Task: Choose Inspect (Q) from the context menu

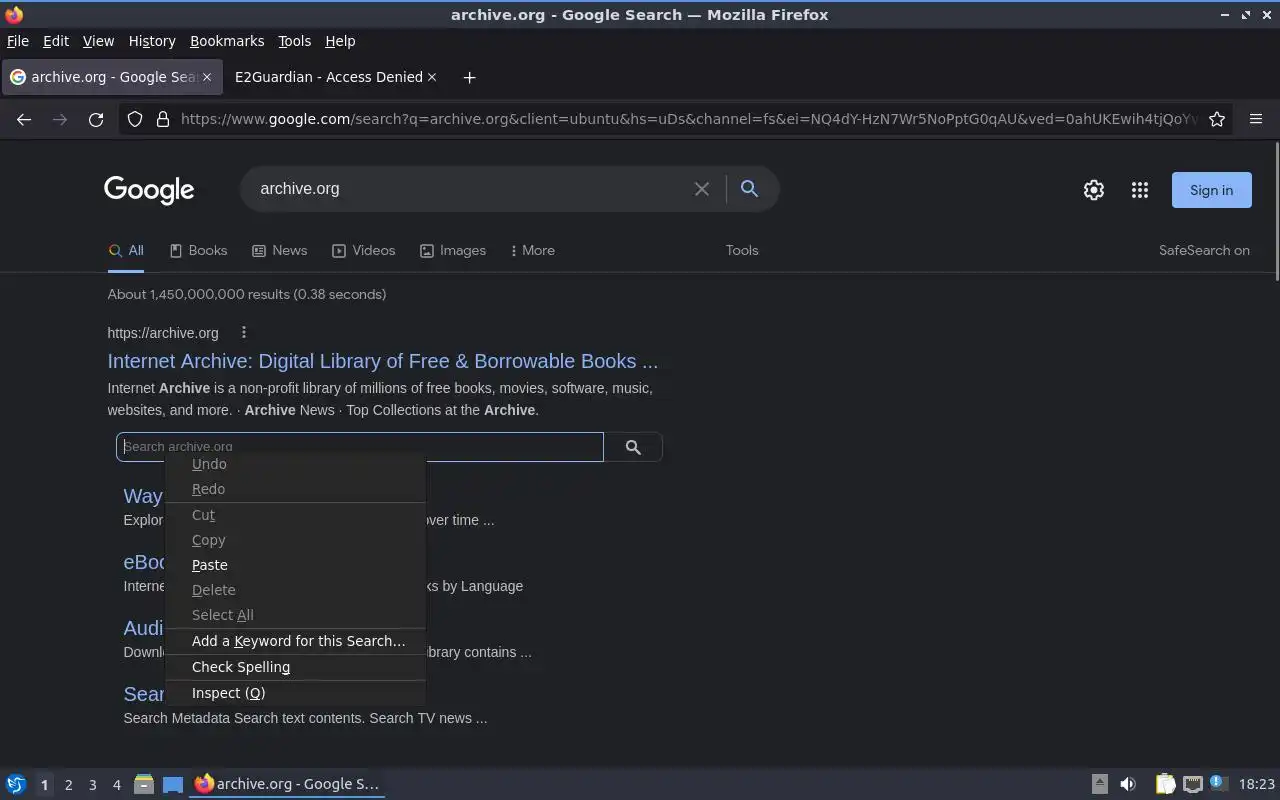Action: 296,693
